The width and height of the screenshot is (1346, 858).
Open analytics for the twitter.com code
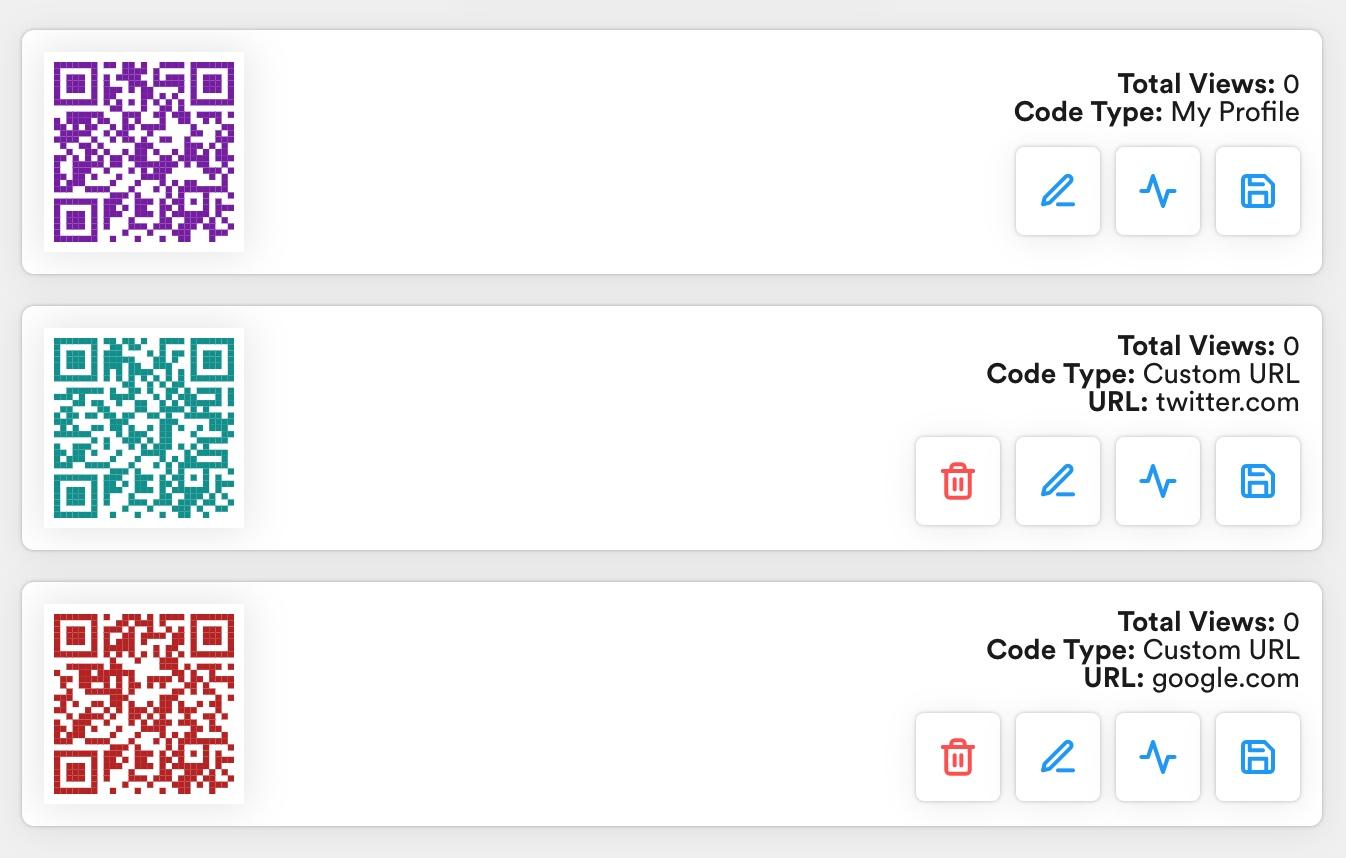1157,481
